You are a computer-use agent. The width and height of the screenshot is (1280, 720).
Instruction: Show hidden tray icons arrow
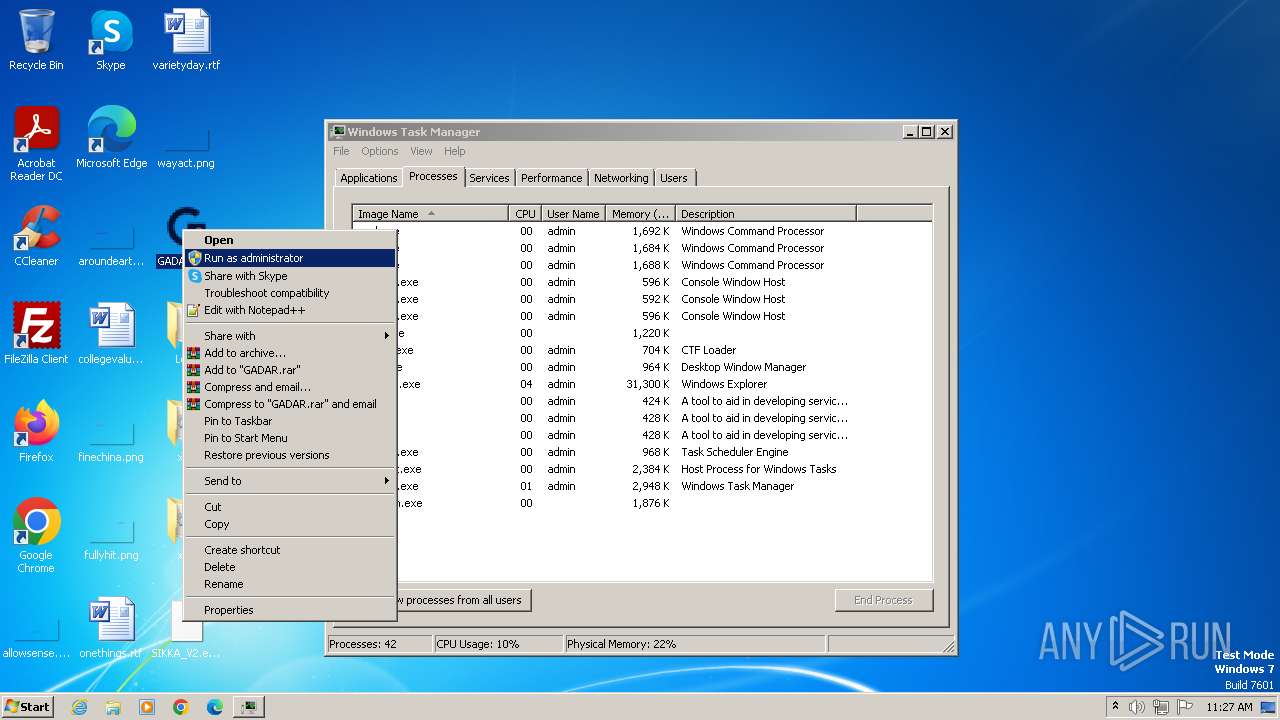pyautogui.click(x=1115, y=707)
